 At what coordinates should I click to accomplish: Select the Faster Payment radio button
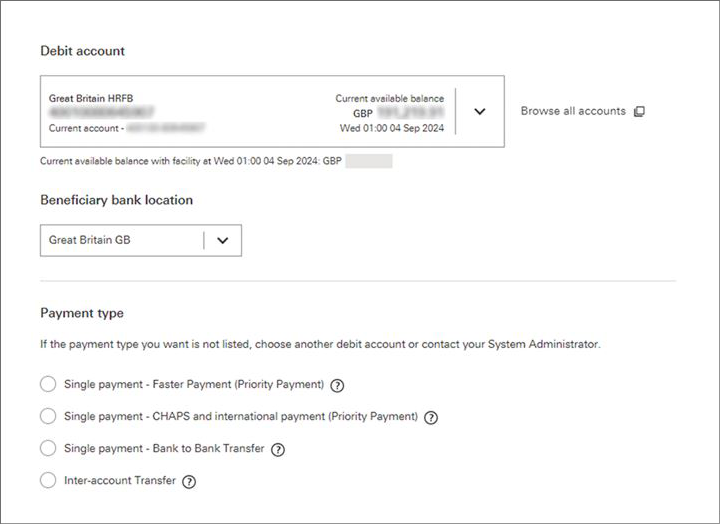[48, 384]
